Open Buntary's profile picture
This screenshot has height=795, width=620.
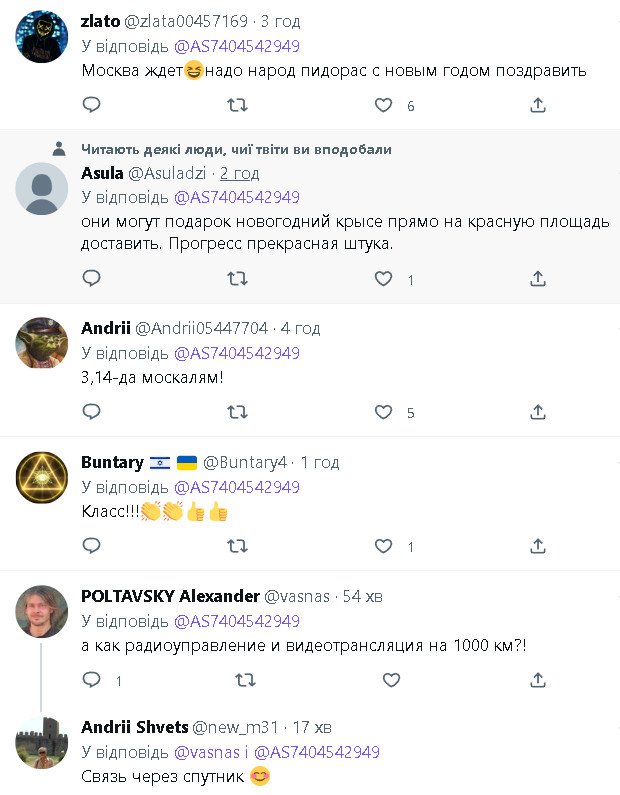pyautogui.click(x=42, y=477)
